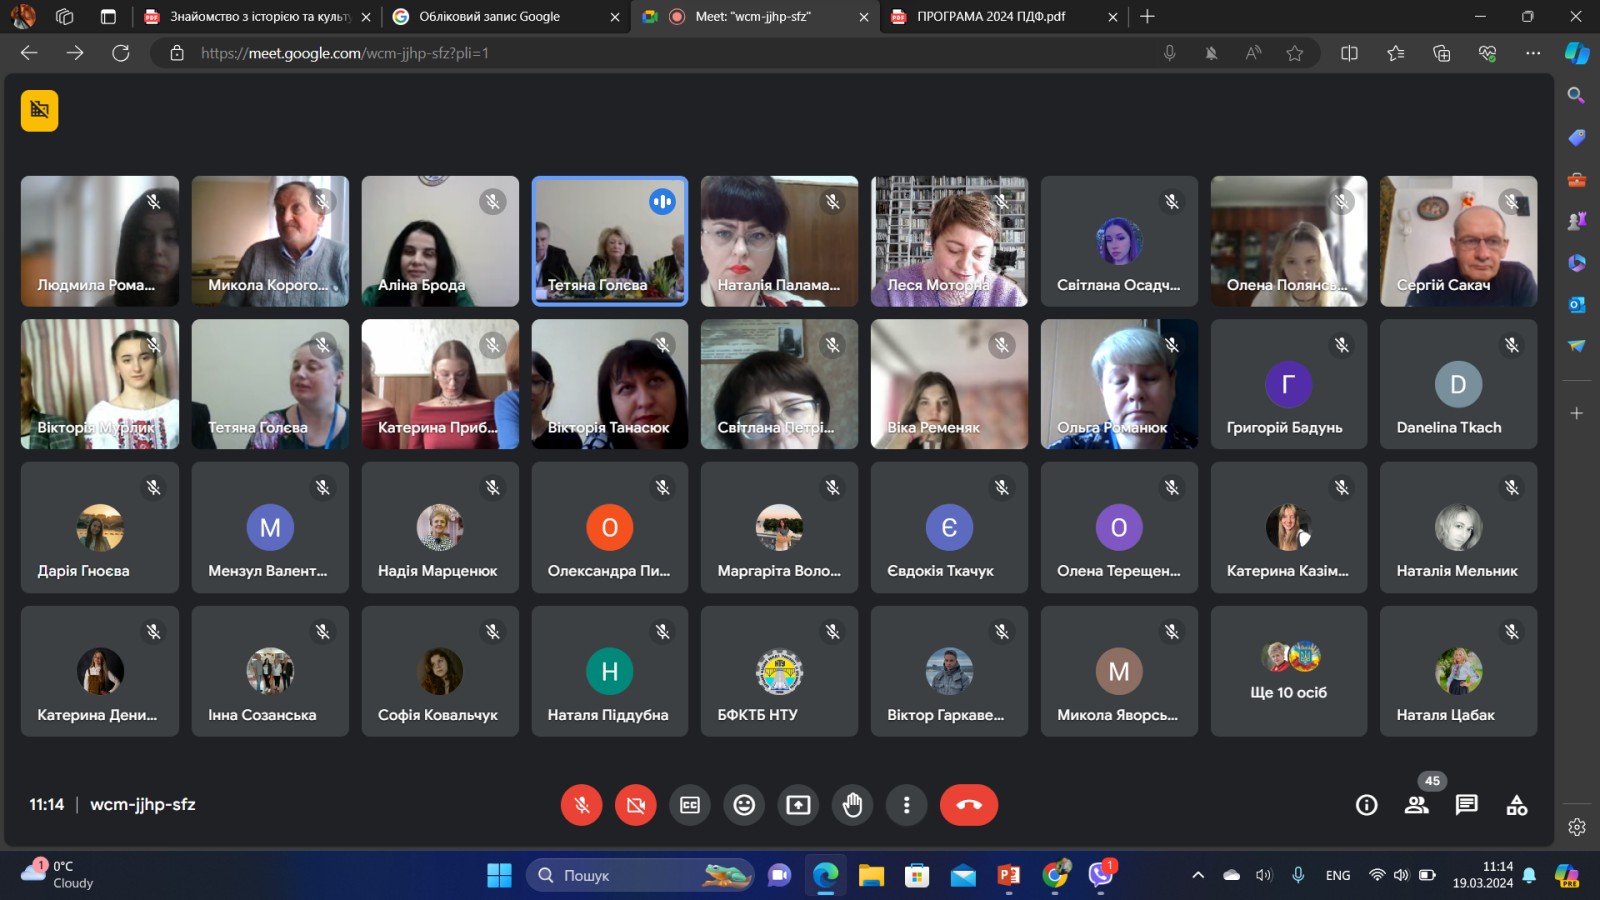Show the participants list

tap(1416, 805)
